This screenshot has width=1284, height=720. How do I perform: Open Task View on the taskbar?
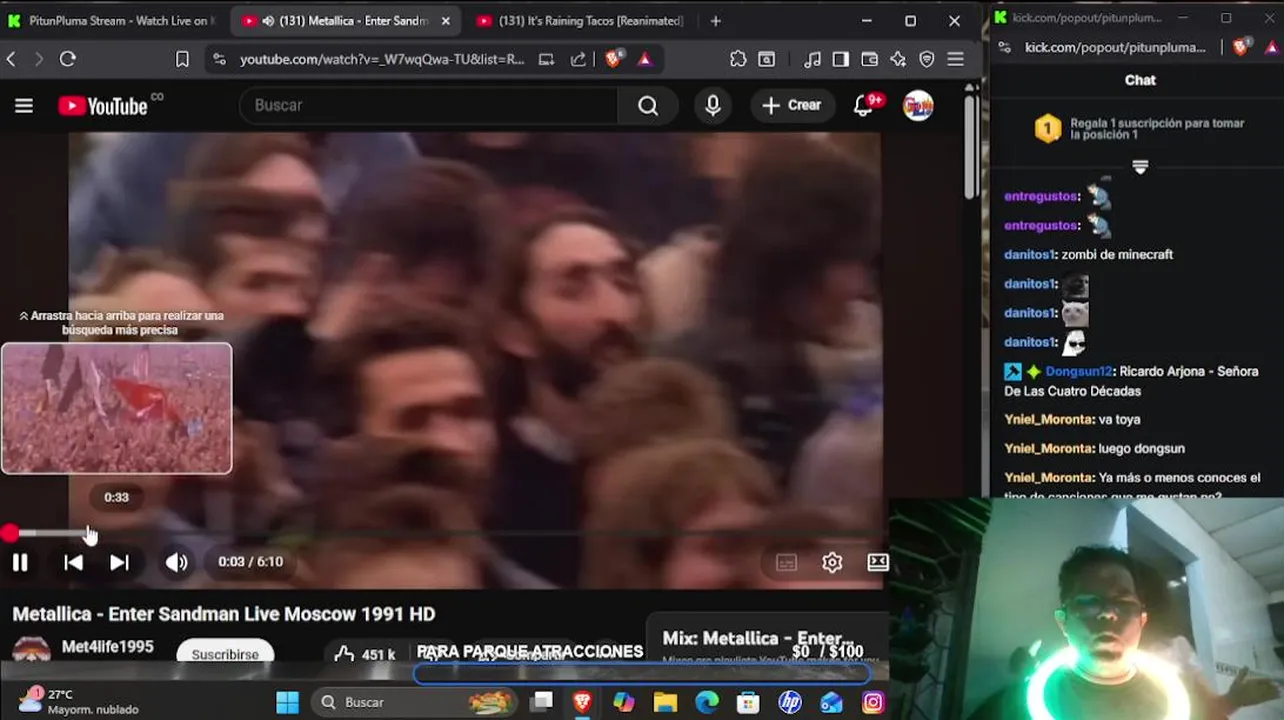click(542, 702)
